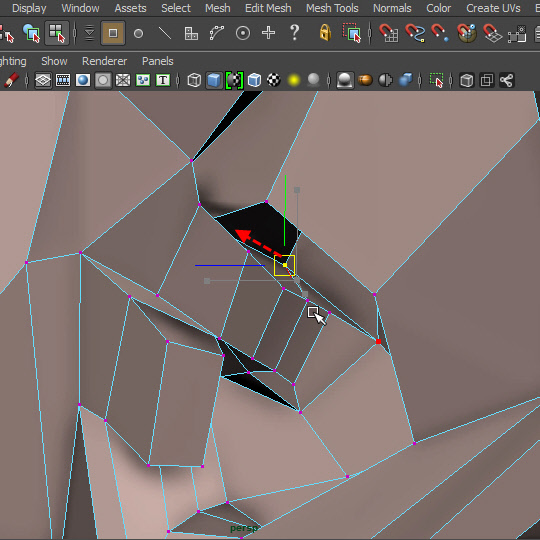The height and width of the screenshot is (540, 540).
Task: Toggle the points component selection mask
Action: 138,33
